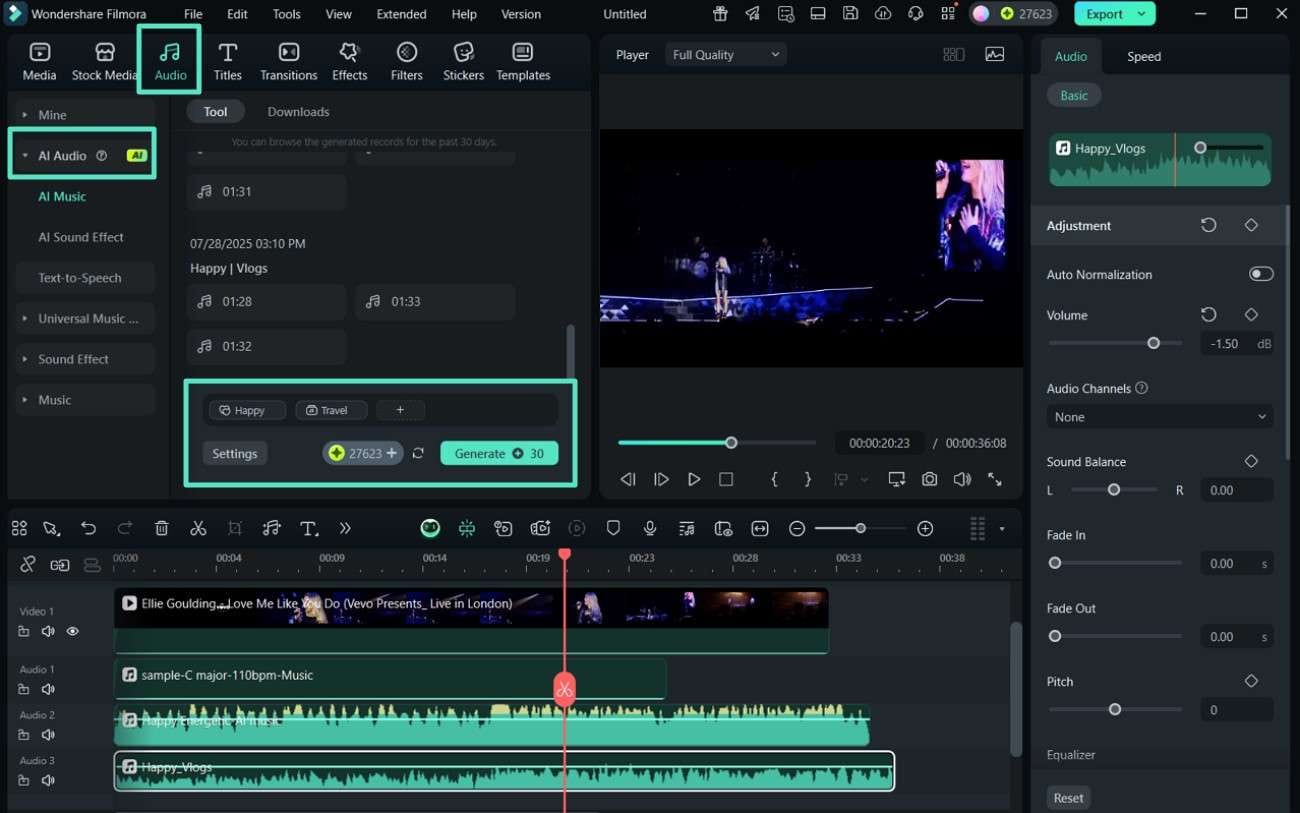Adjust the Sound Balance slider

point(1114,490)
